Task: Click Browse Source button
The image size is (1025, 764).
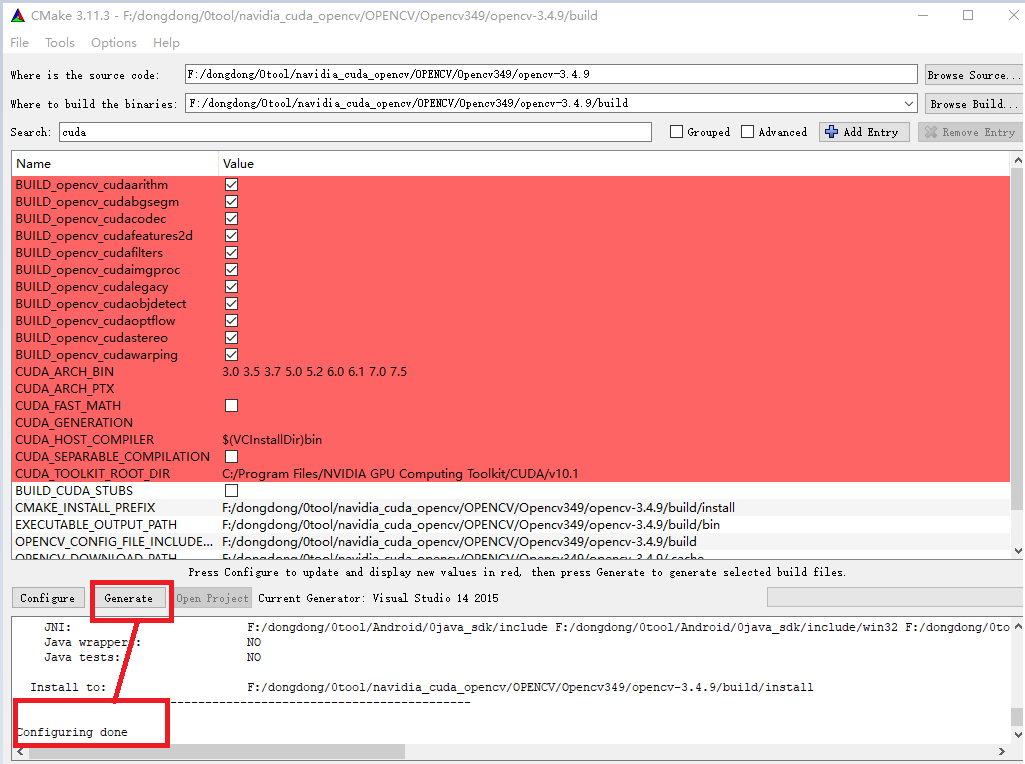Action: tap(973, 75)
